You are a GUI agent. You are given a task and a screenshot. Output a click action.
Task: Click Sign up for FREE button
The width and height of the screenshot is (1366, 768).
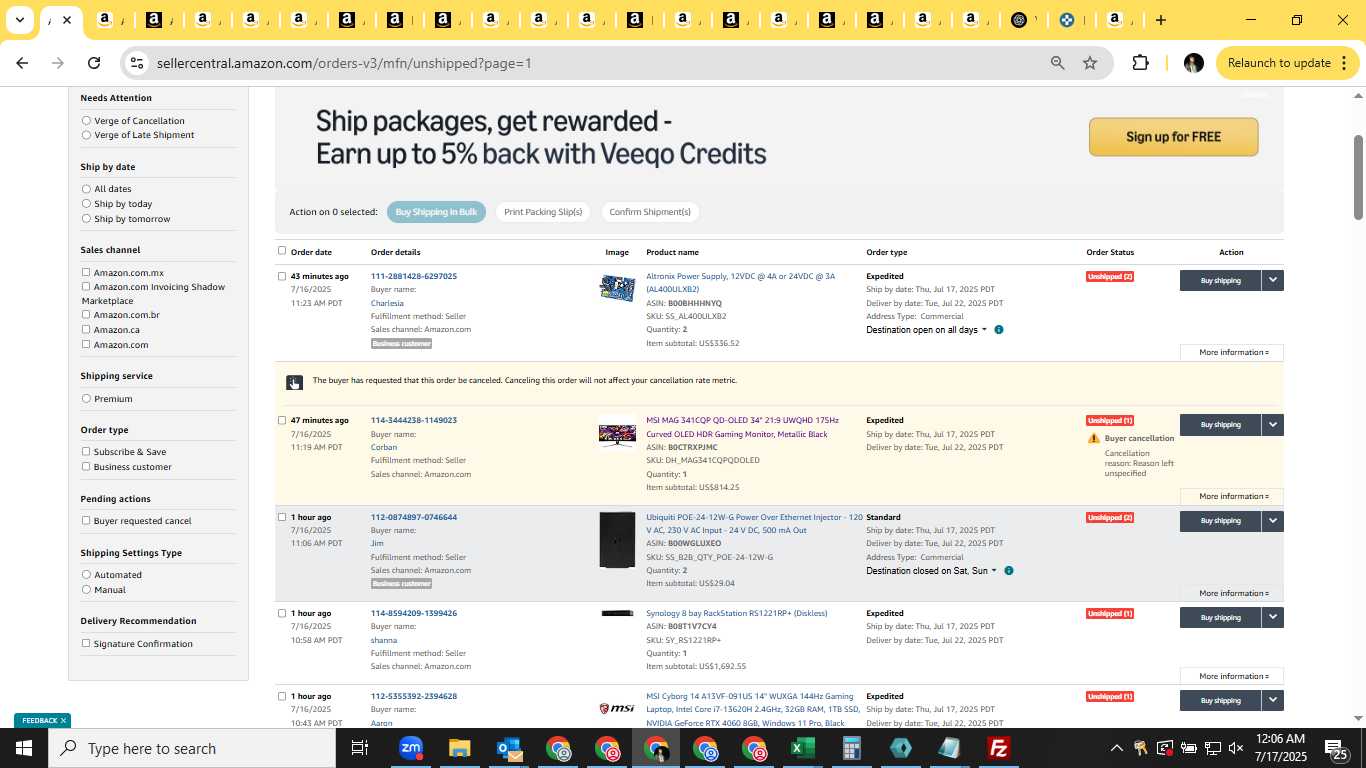pos(1173,137)
